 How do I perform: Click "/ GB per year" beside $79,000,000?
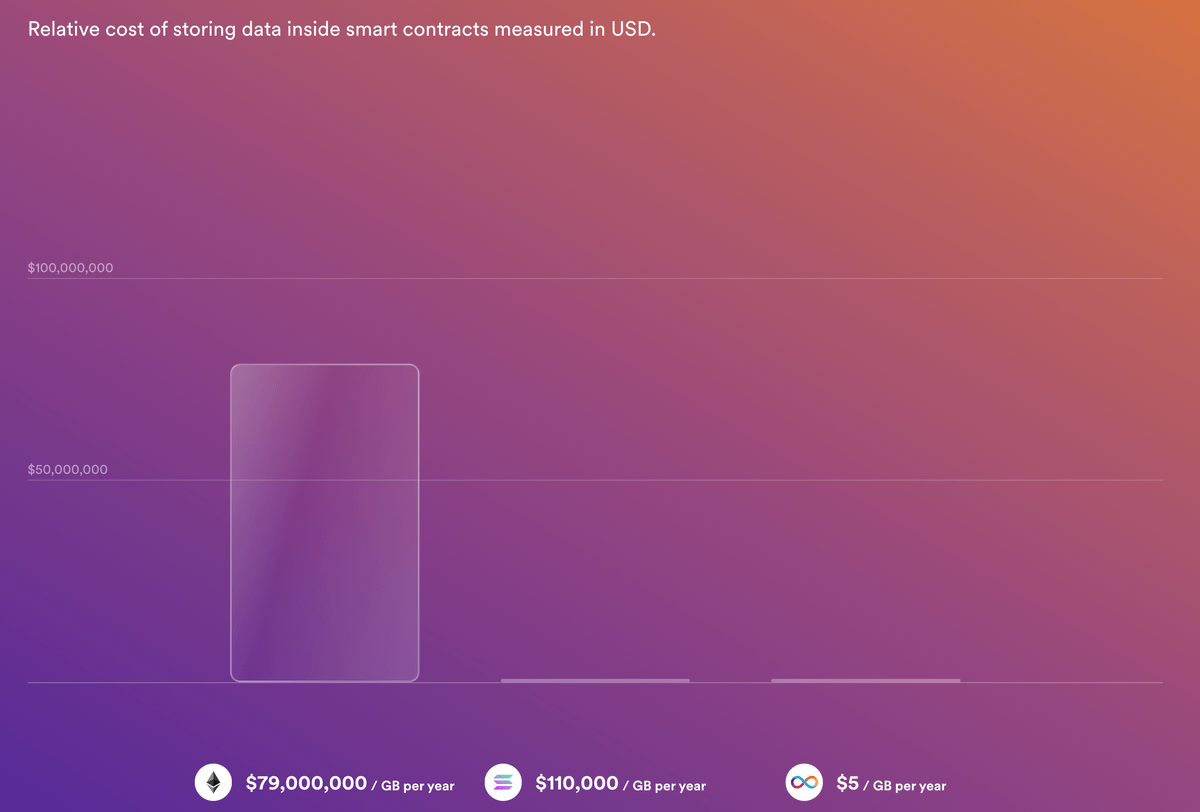[413, 786]
